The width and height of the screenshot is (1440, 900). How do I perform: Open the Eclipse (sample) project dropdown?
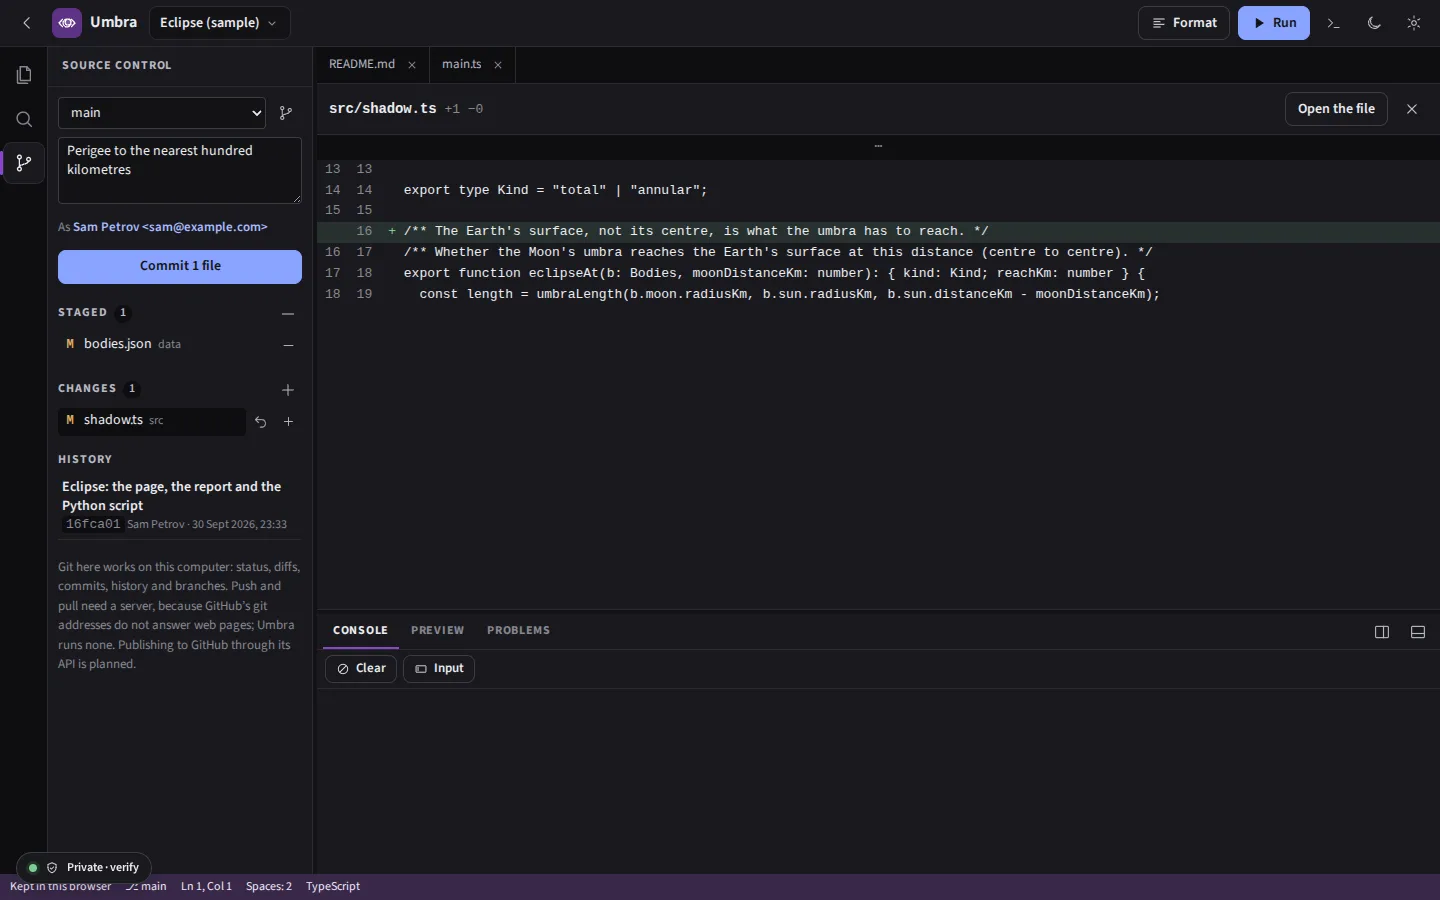[219, 23]
